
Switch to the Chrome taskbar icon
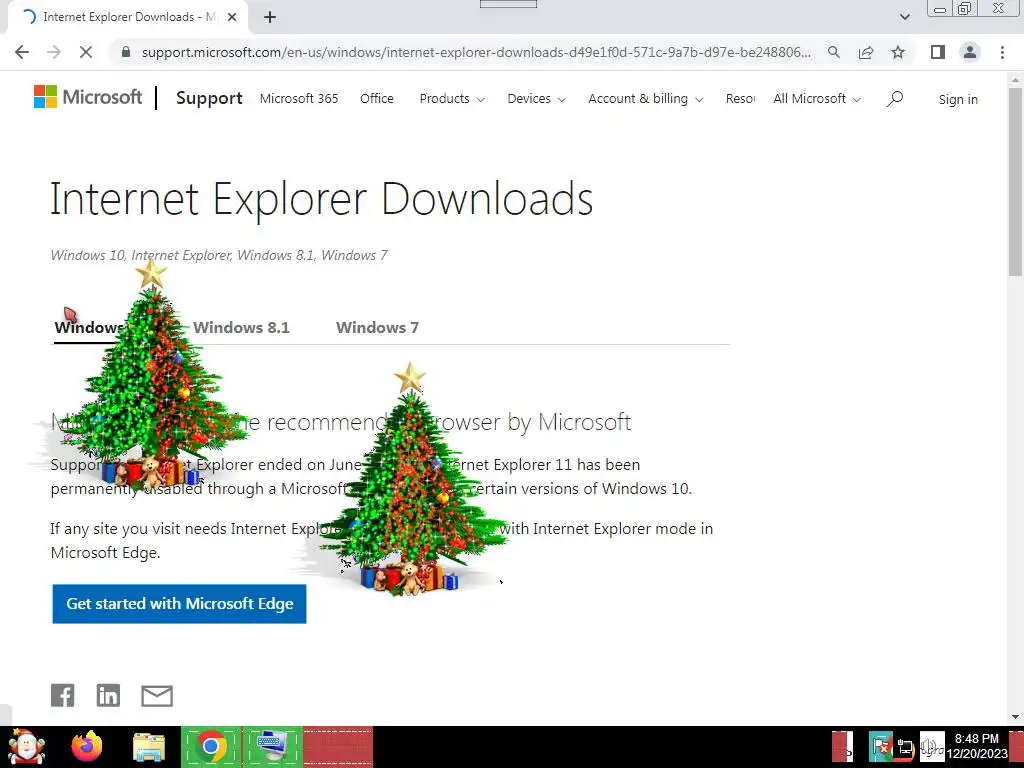tap(211, 746)
